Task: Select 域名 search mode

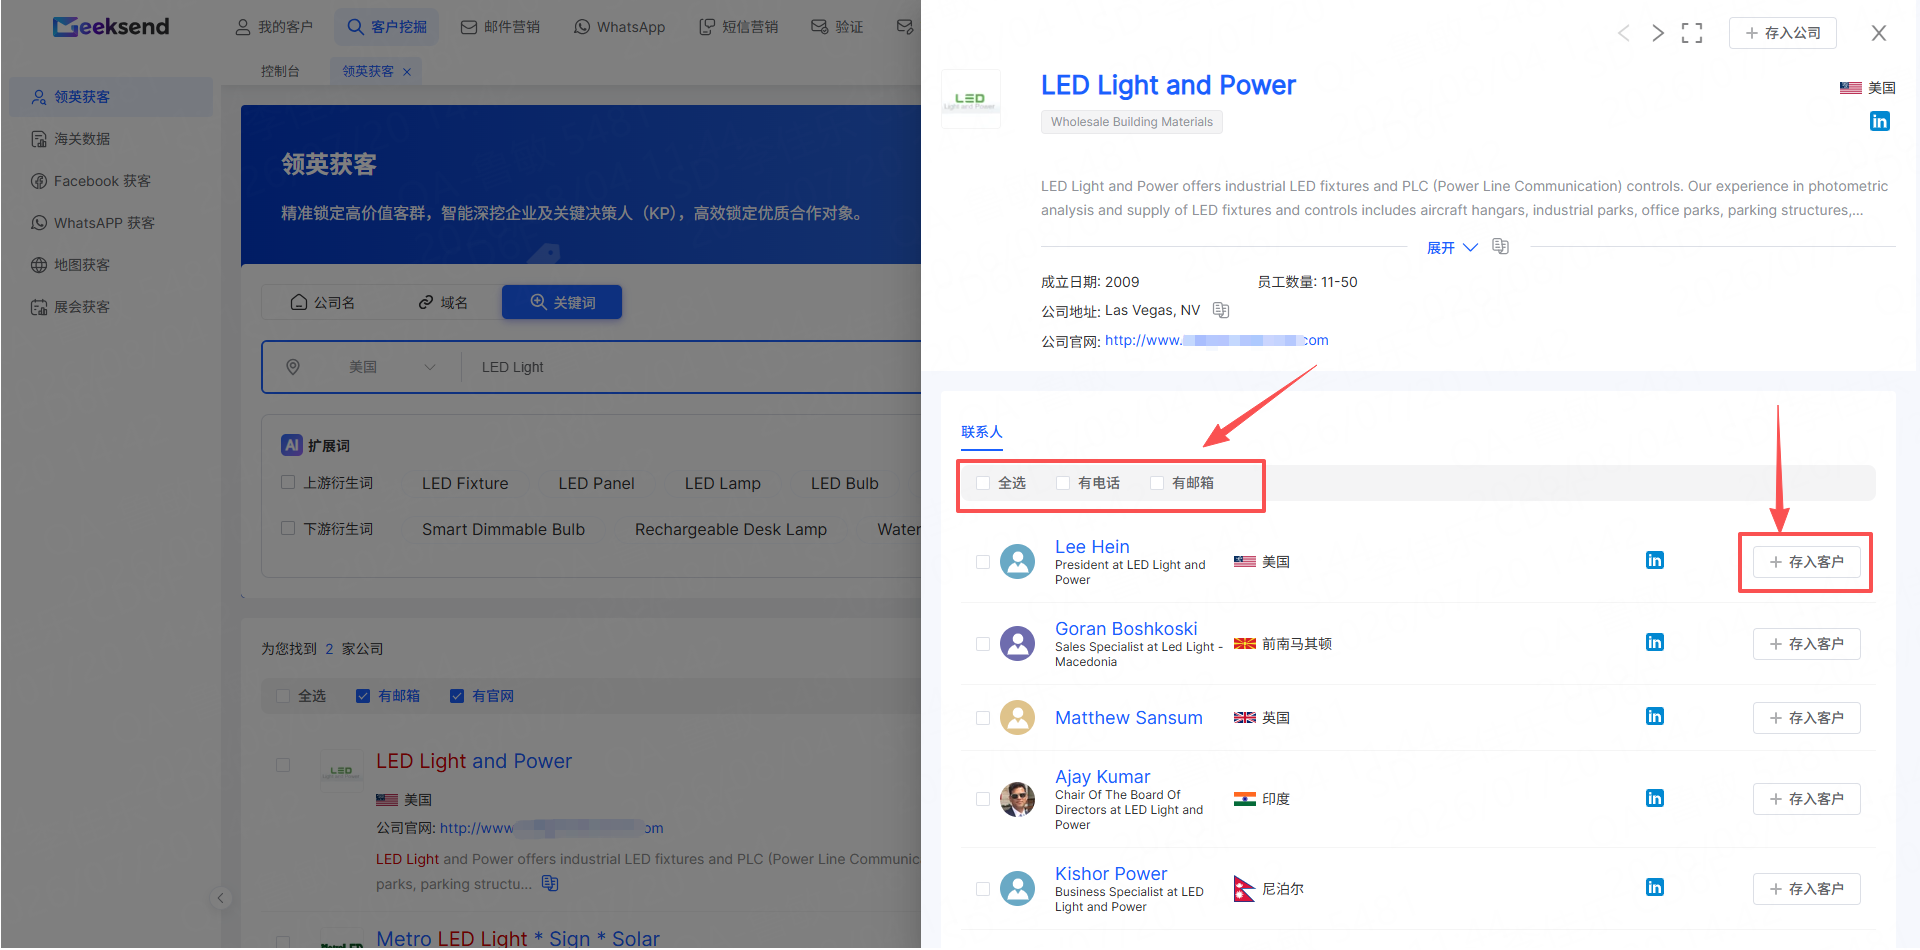Action: 443,302
